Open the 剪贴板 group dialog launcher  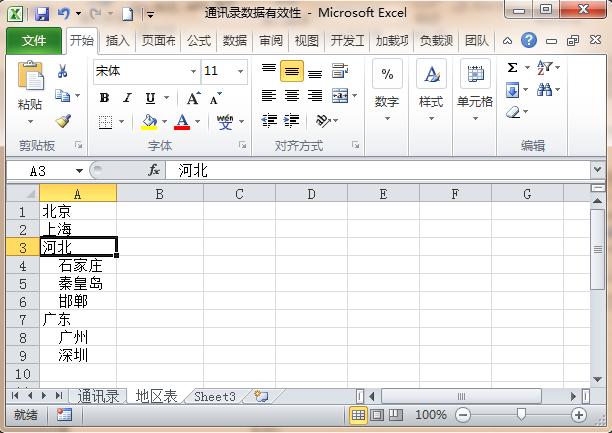78,145
